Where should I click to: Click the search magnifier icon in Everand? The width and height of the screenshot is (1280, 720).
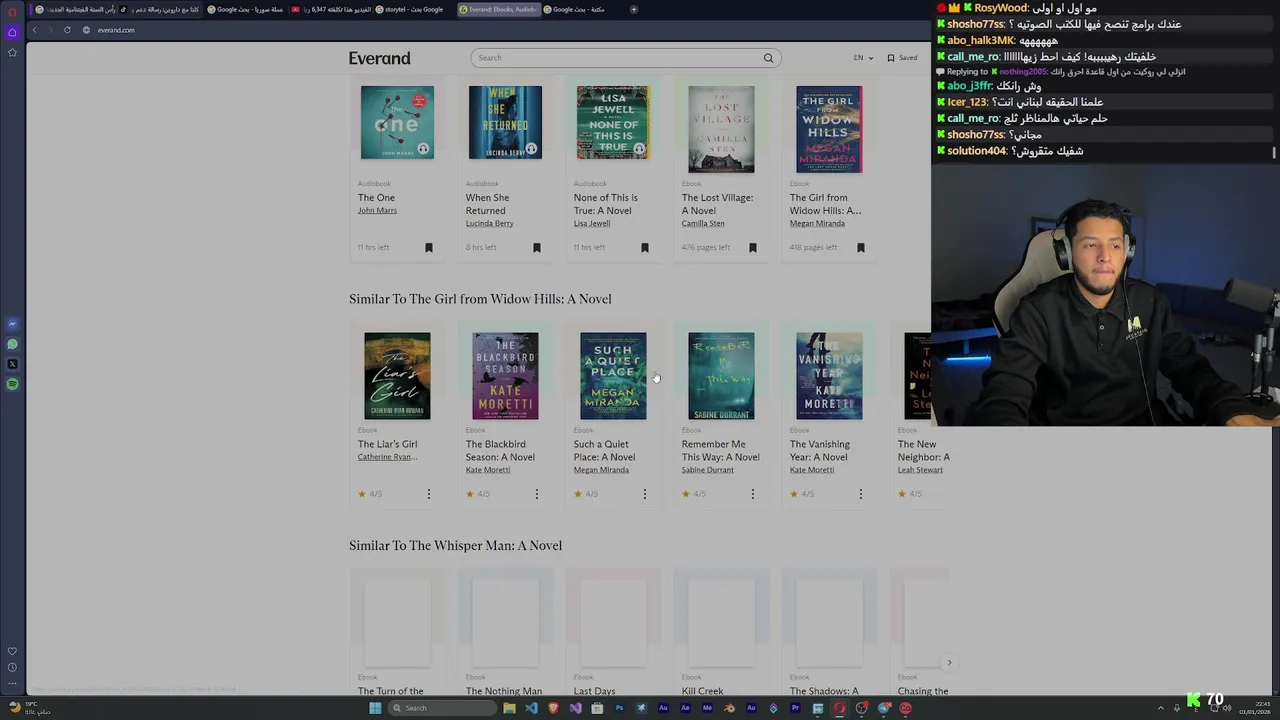[768, 58]
